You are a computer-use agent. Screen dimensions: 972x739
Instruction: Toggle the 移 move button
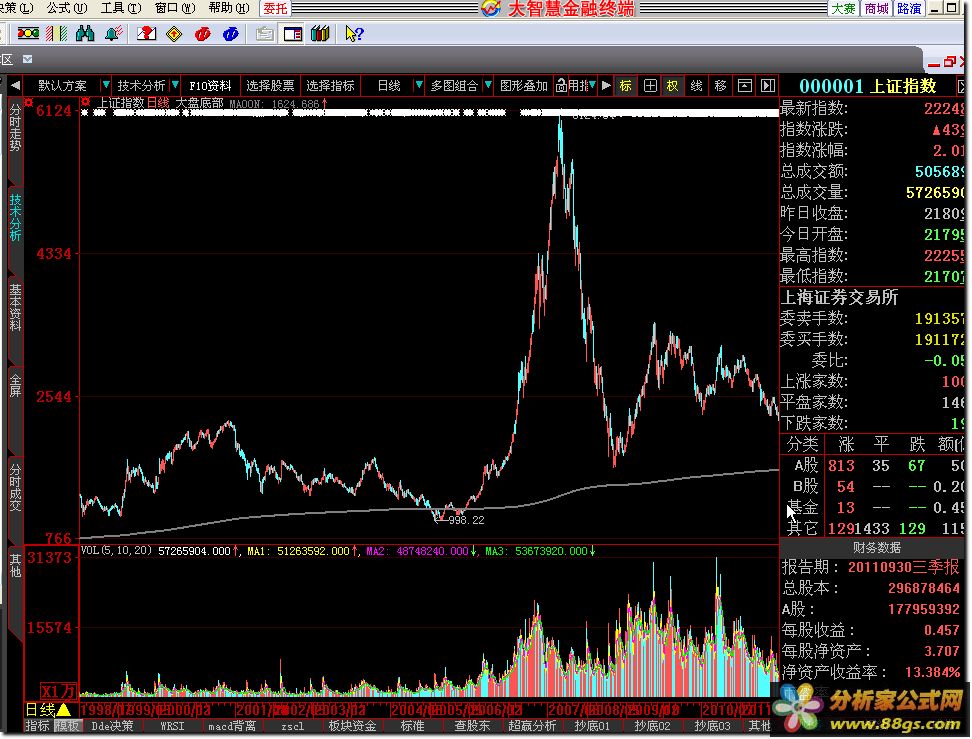click(x=720, y=86)
